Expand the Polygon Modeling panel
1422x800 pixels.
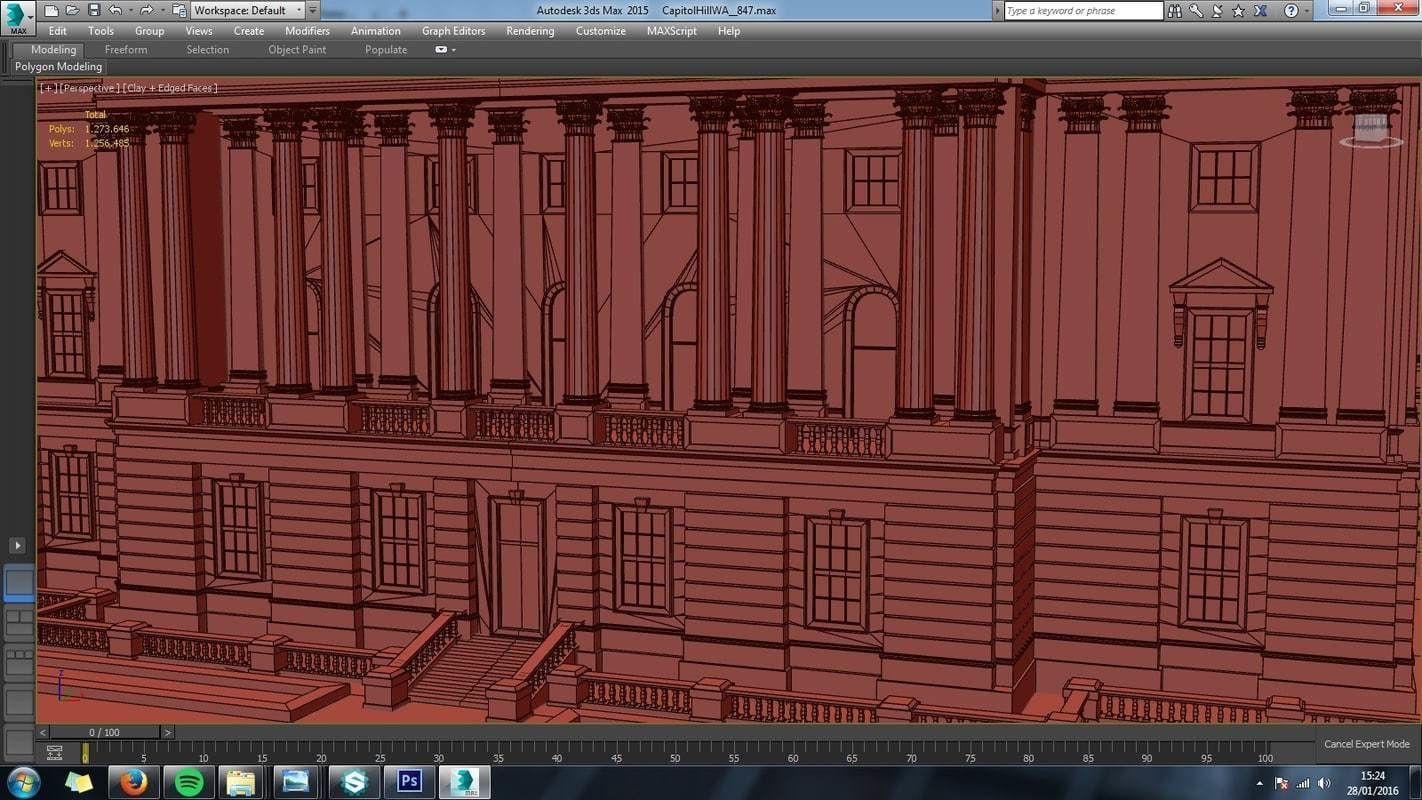58,67
